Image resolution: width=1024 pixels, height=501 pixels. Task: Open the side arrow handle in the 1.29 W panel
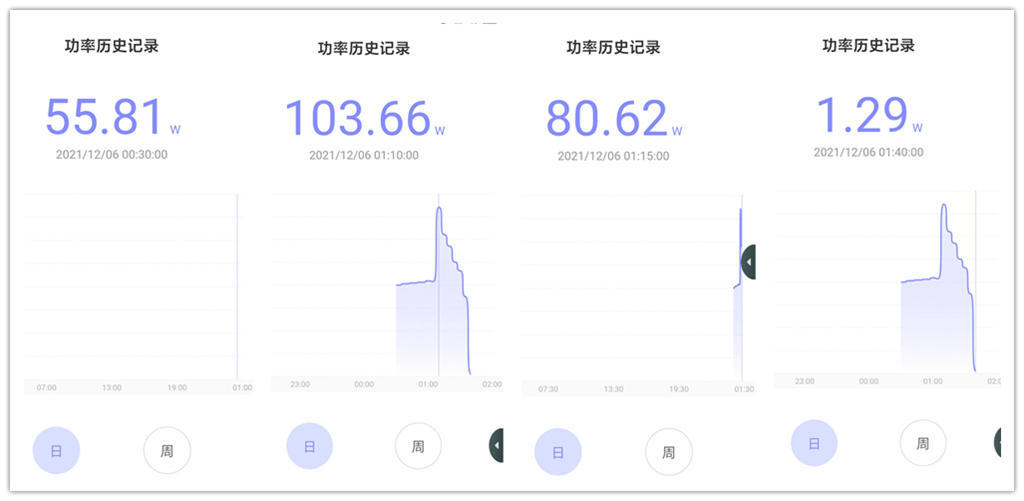pos(998,442)
